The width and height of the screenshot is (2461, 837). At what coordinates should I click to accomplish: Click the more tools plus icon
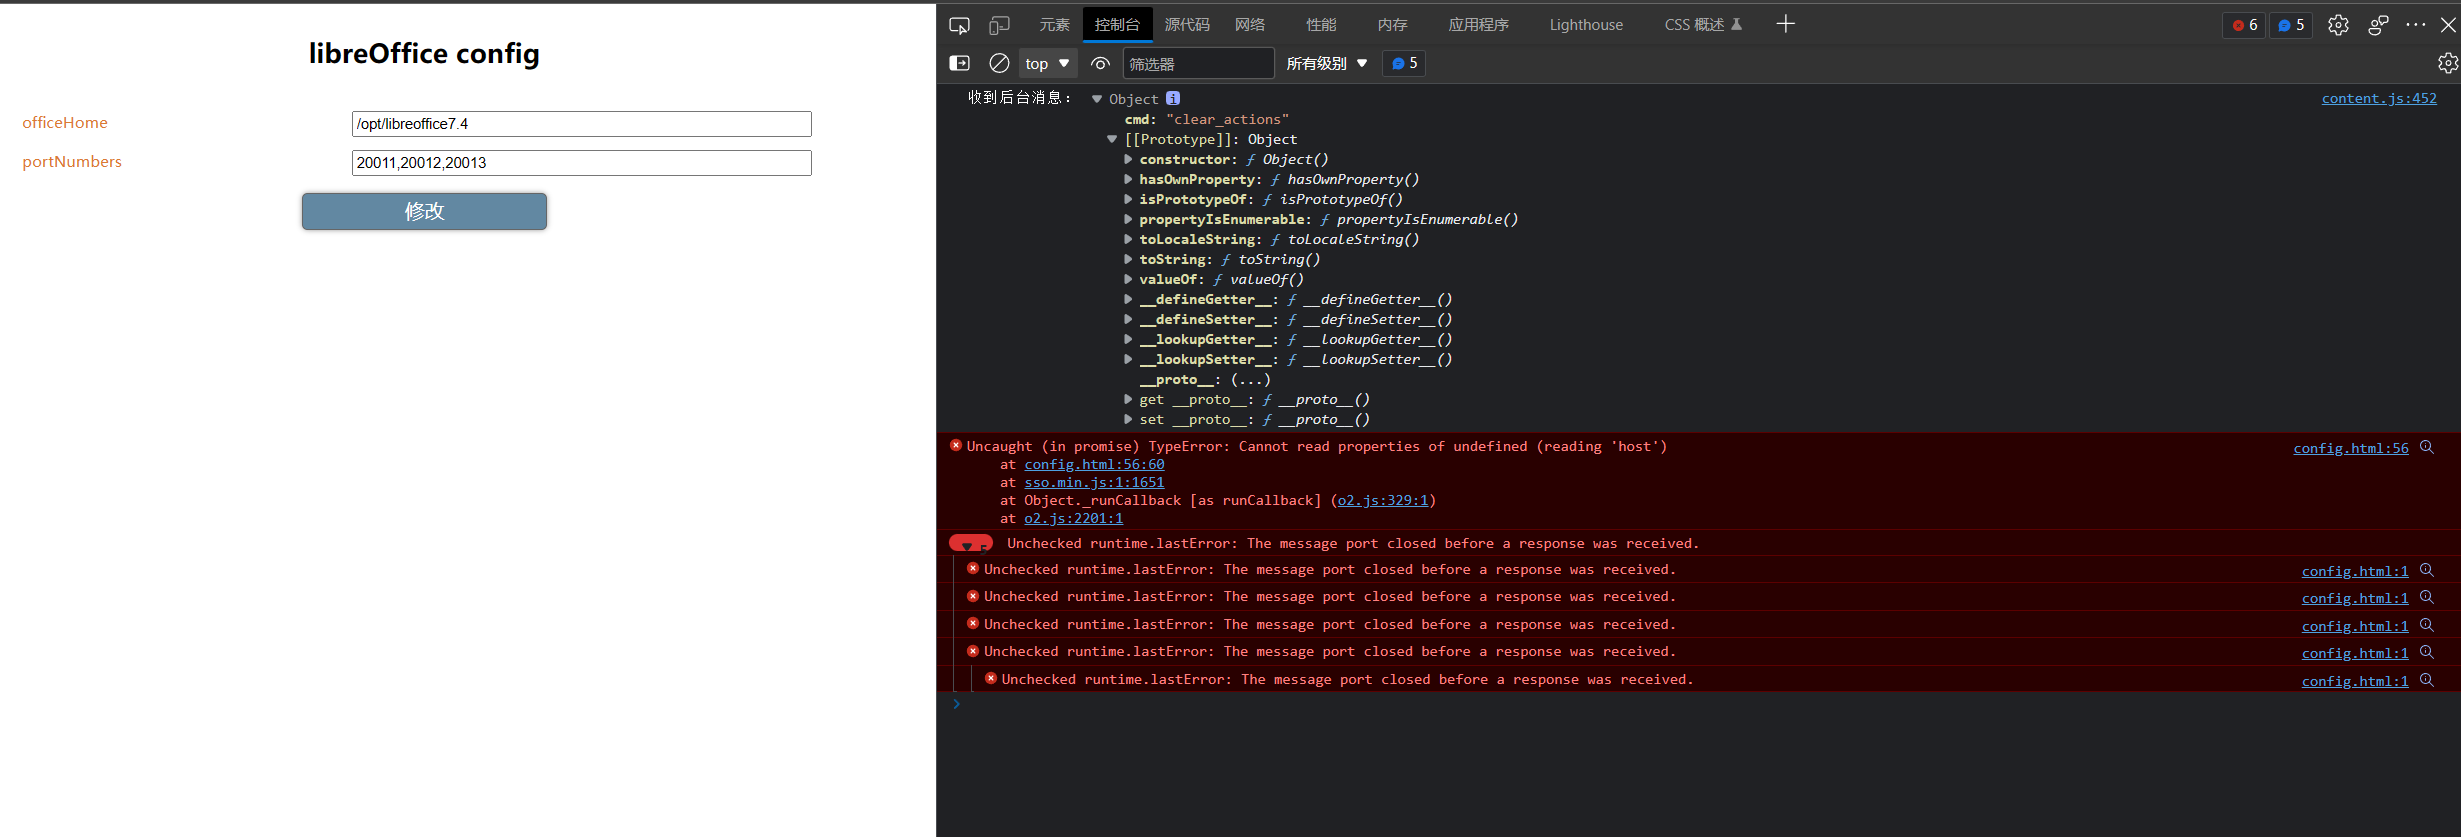coord(1785,24)
